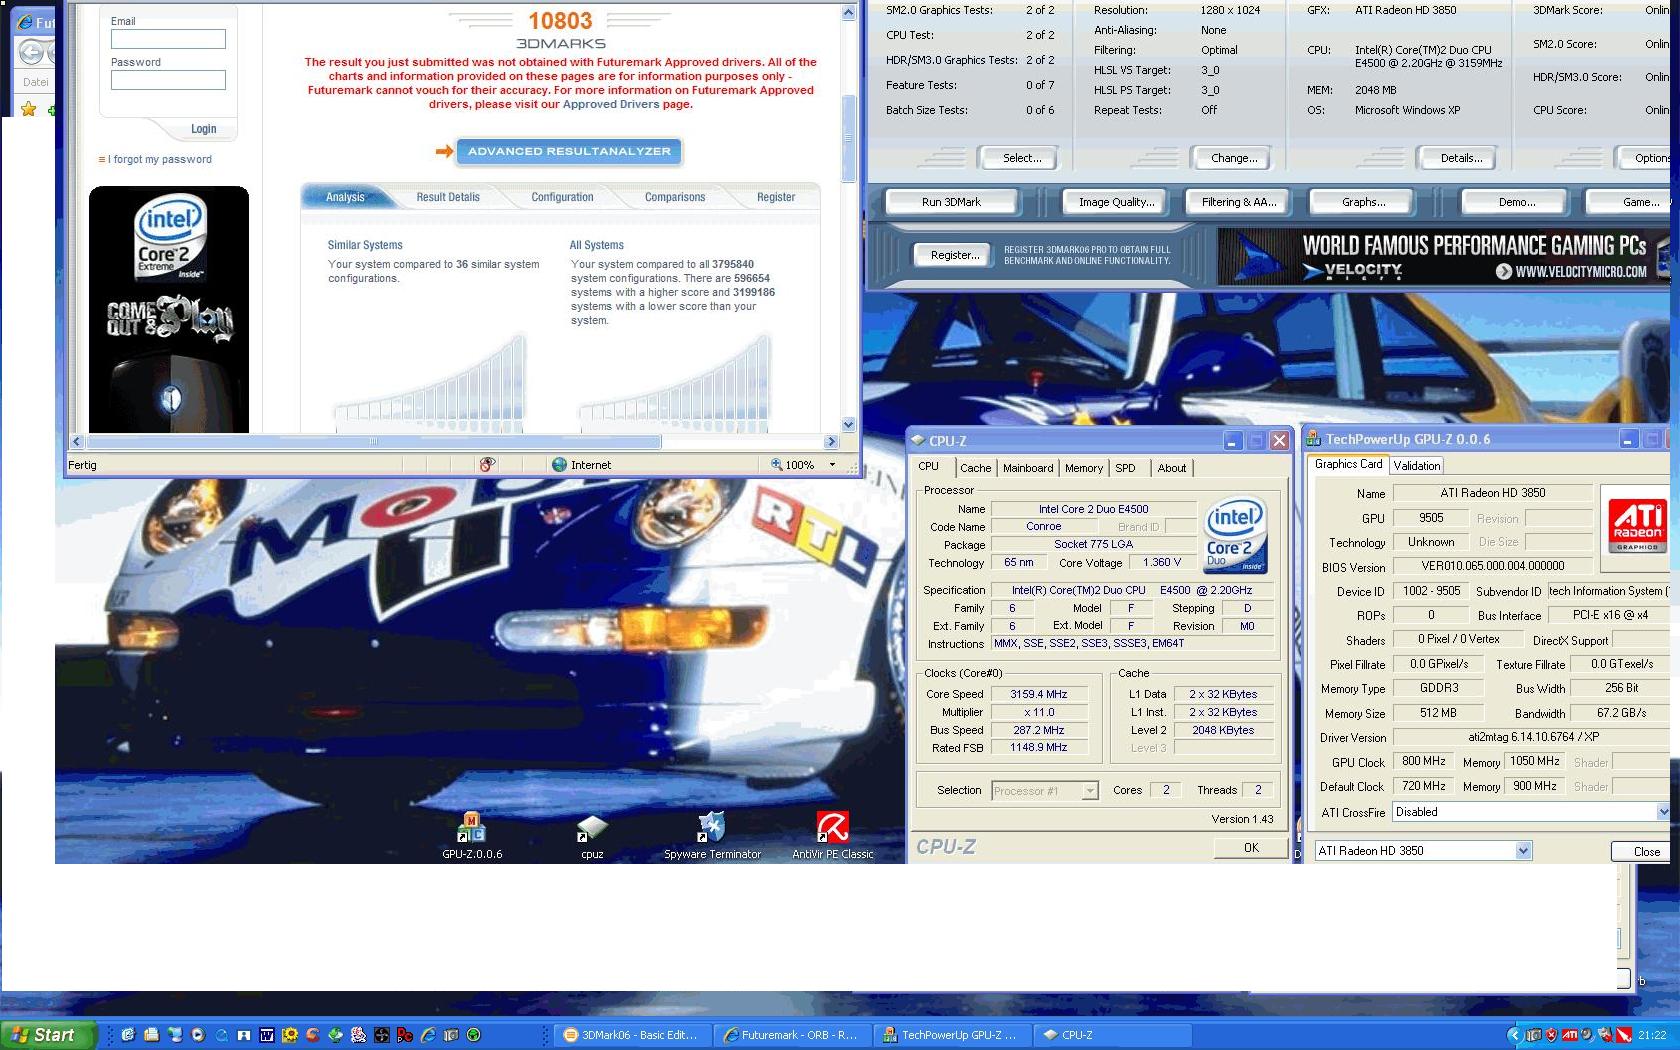
Task: Open the Mainboard tab in CPU-Z
Action: [x=1028, y=468]
